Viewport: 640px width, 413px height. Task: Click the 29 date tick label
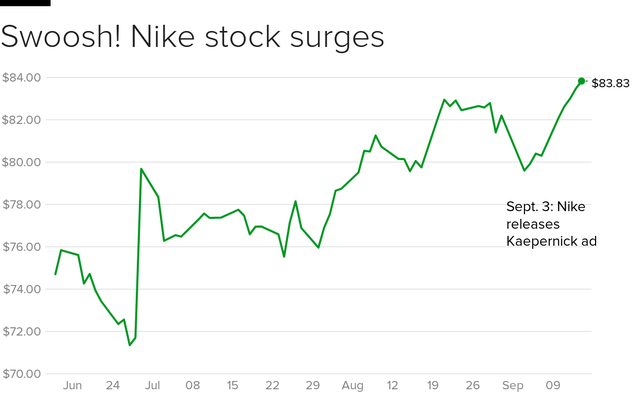click(x=312, y=384)
